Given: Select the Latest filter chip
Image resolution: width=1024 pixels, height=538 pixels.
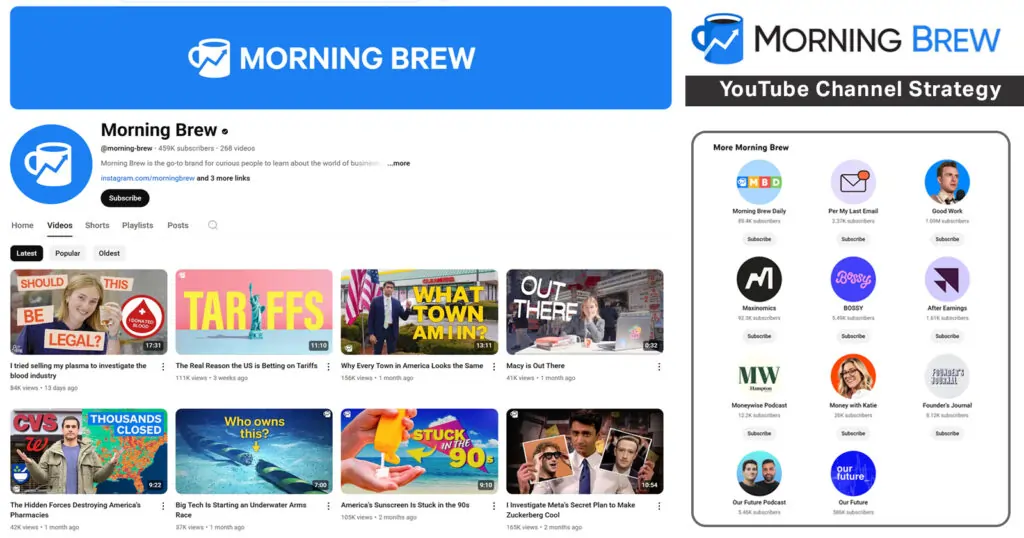Looking at the screenshot, I should click(x=27, y=253).
